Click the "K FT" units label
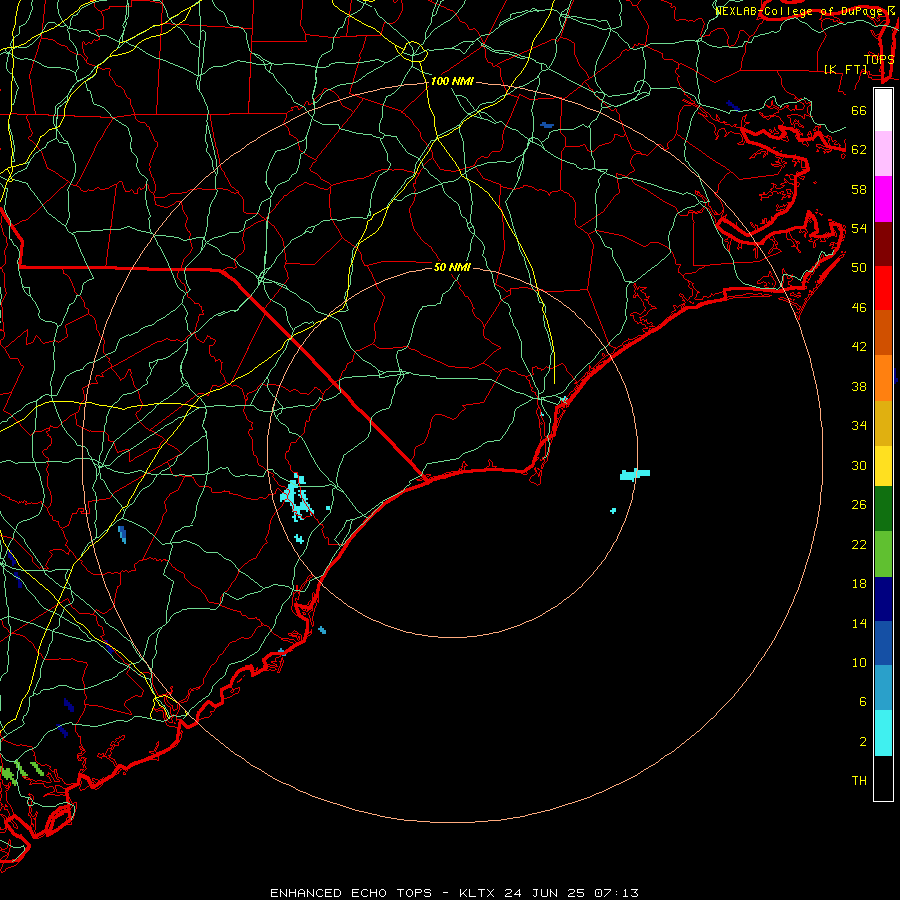The height and width of the screenshot is (900, 900). [846, 69]
